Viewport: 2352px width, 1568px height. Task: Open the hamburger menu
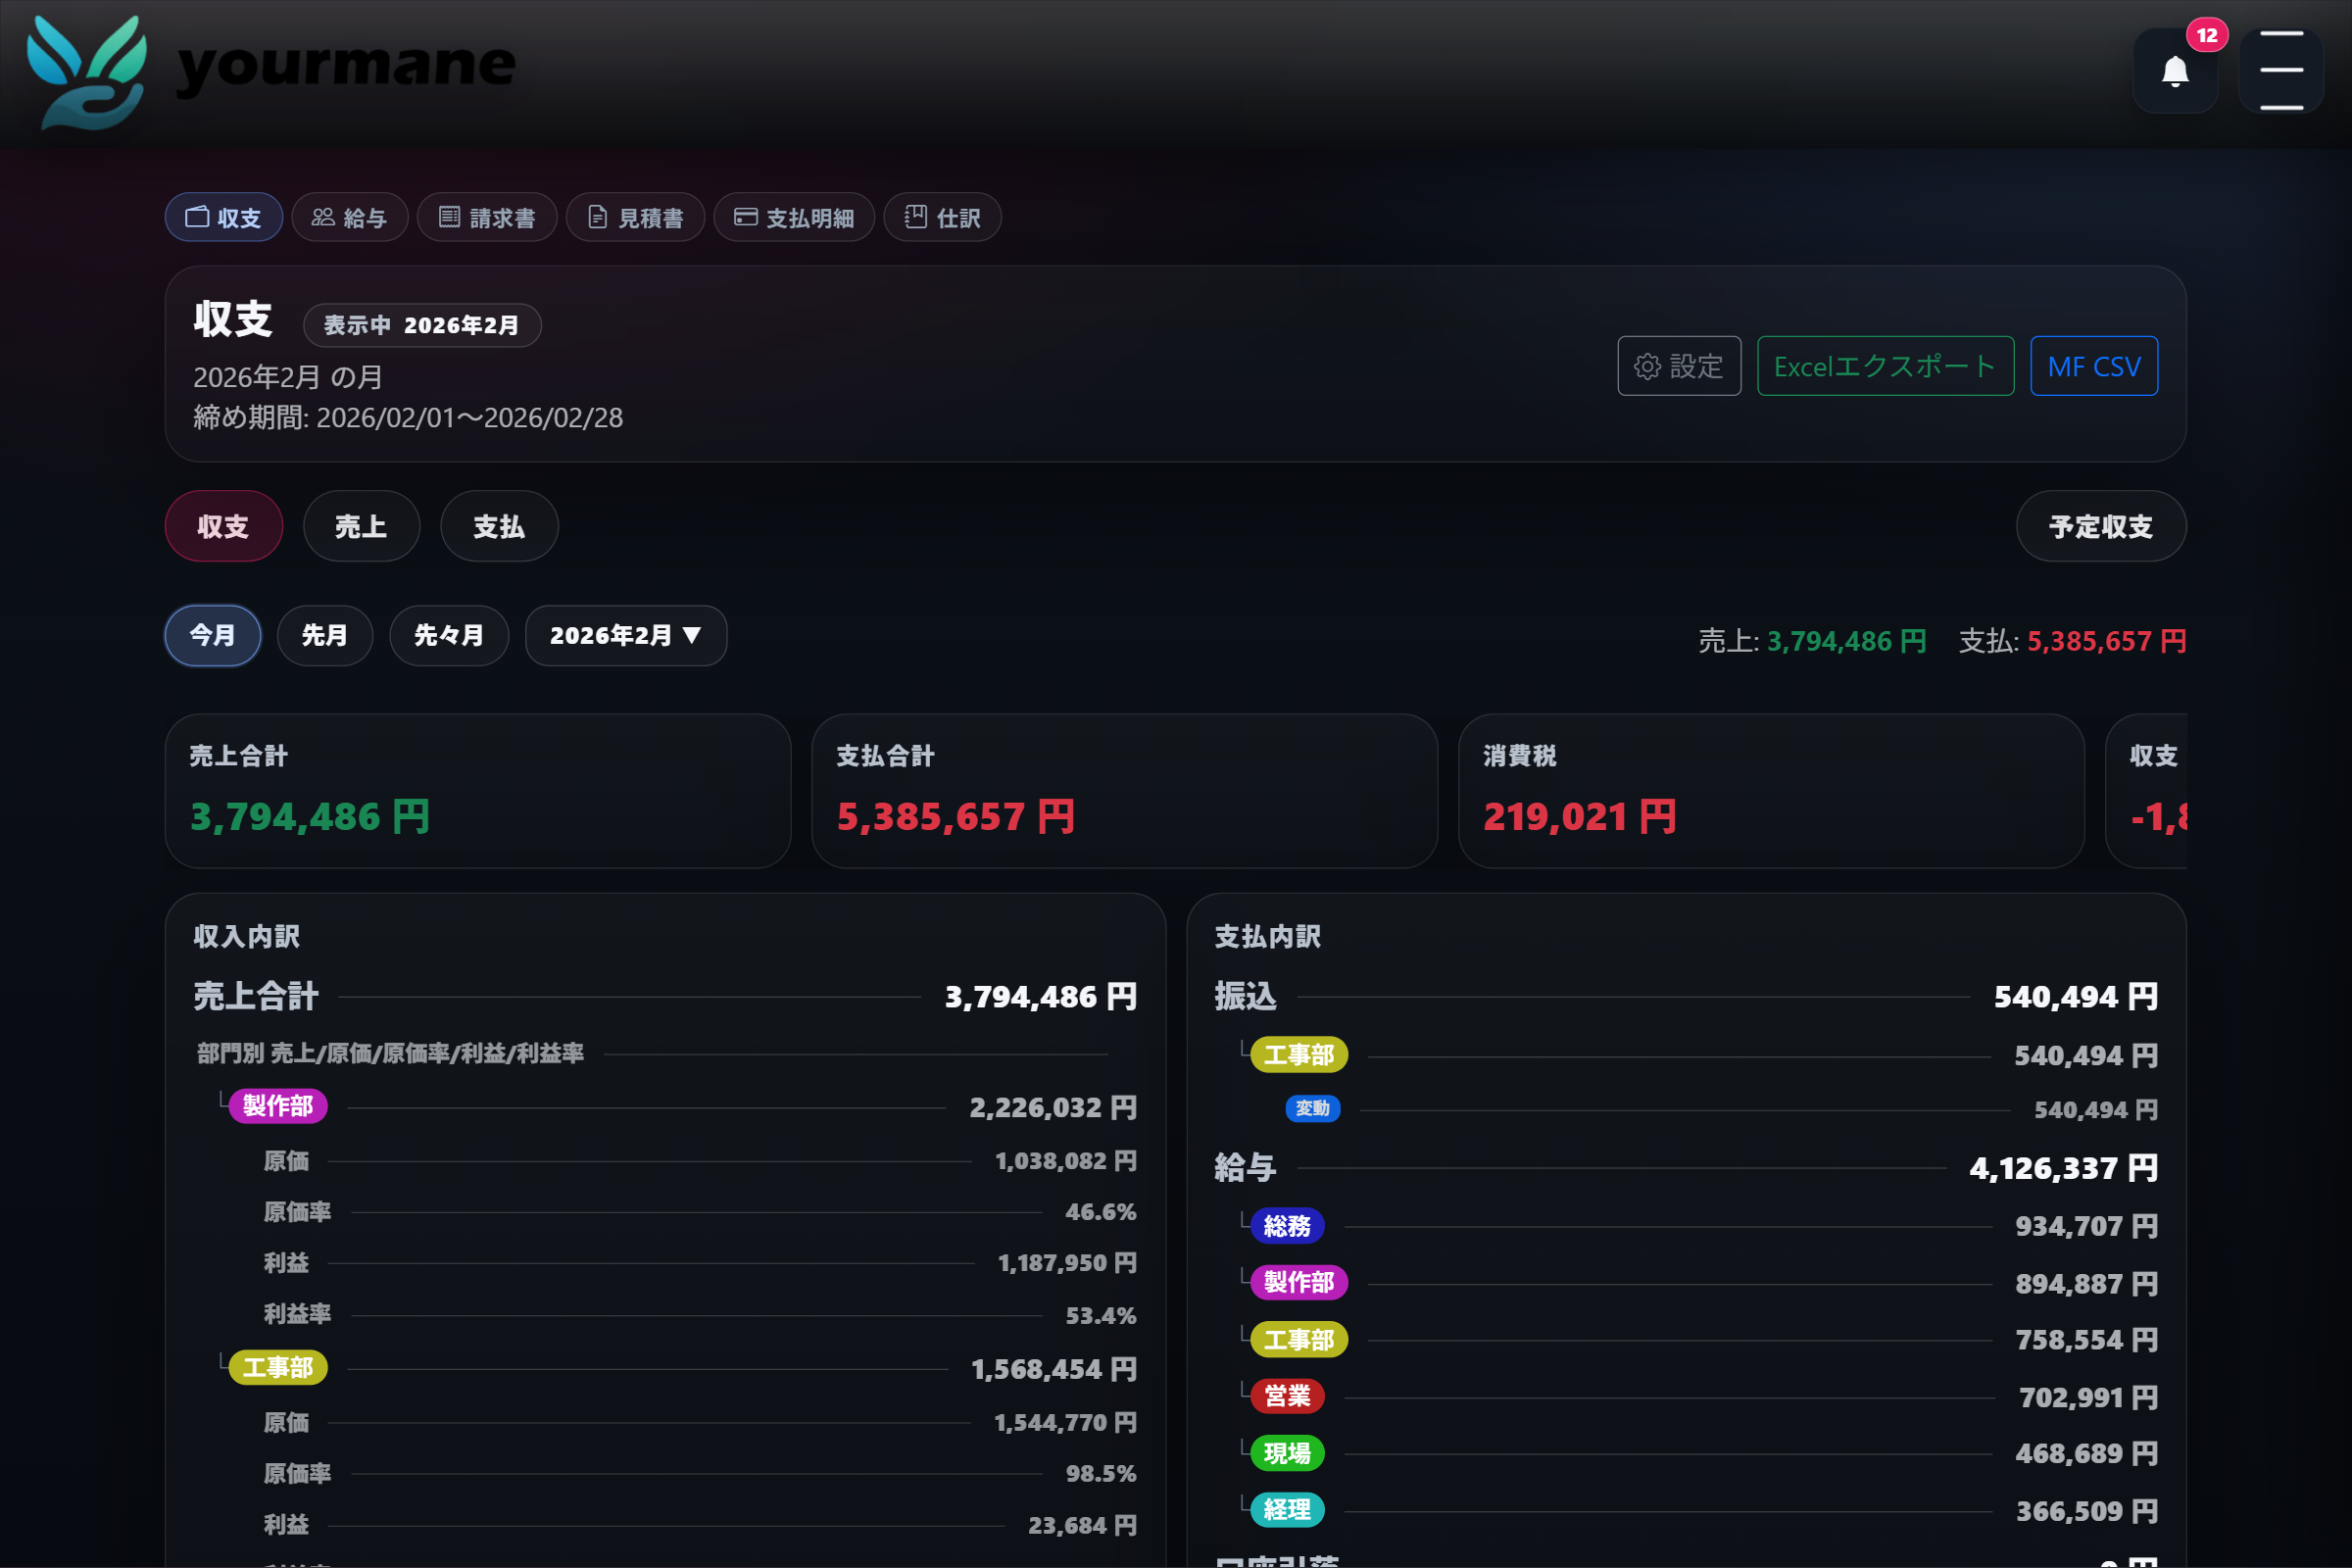coord(2280,71)
